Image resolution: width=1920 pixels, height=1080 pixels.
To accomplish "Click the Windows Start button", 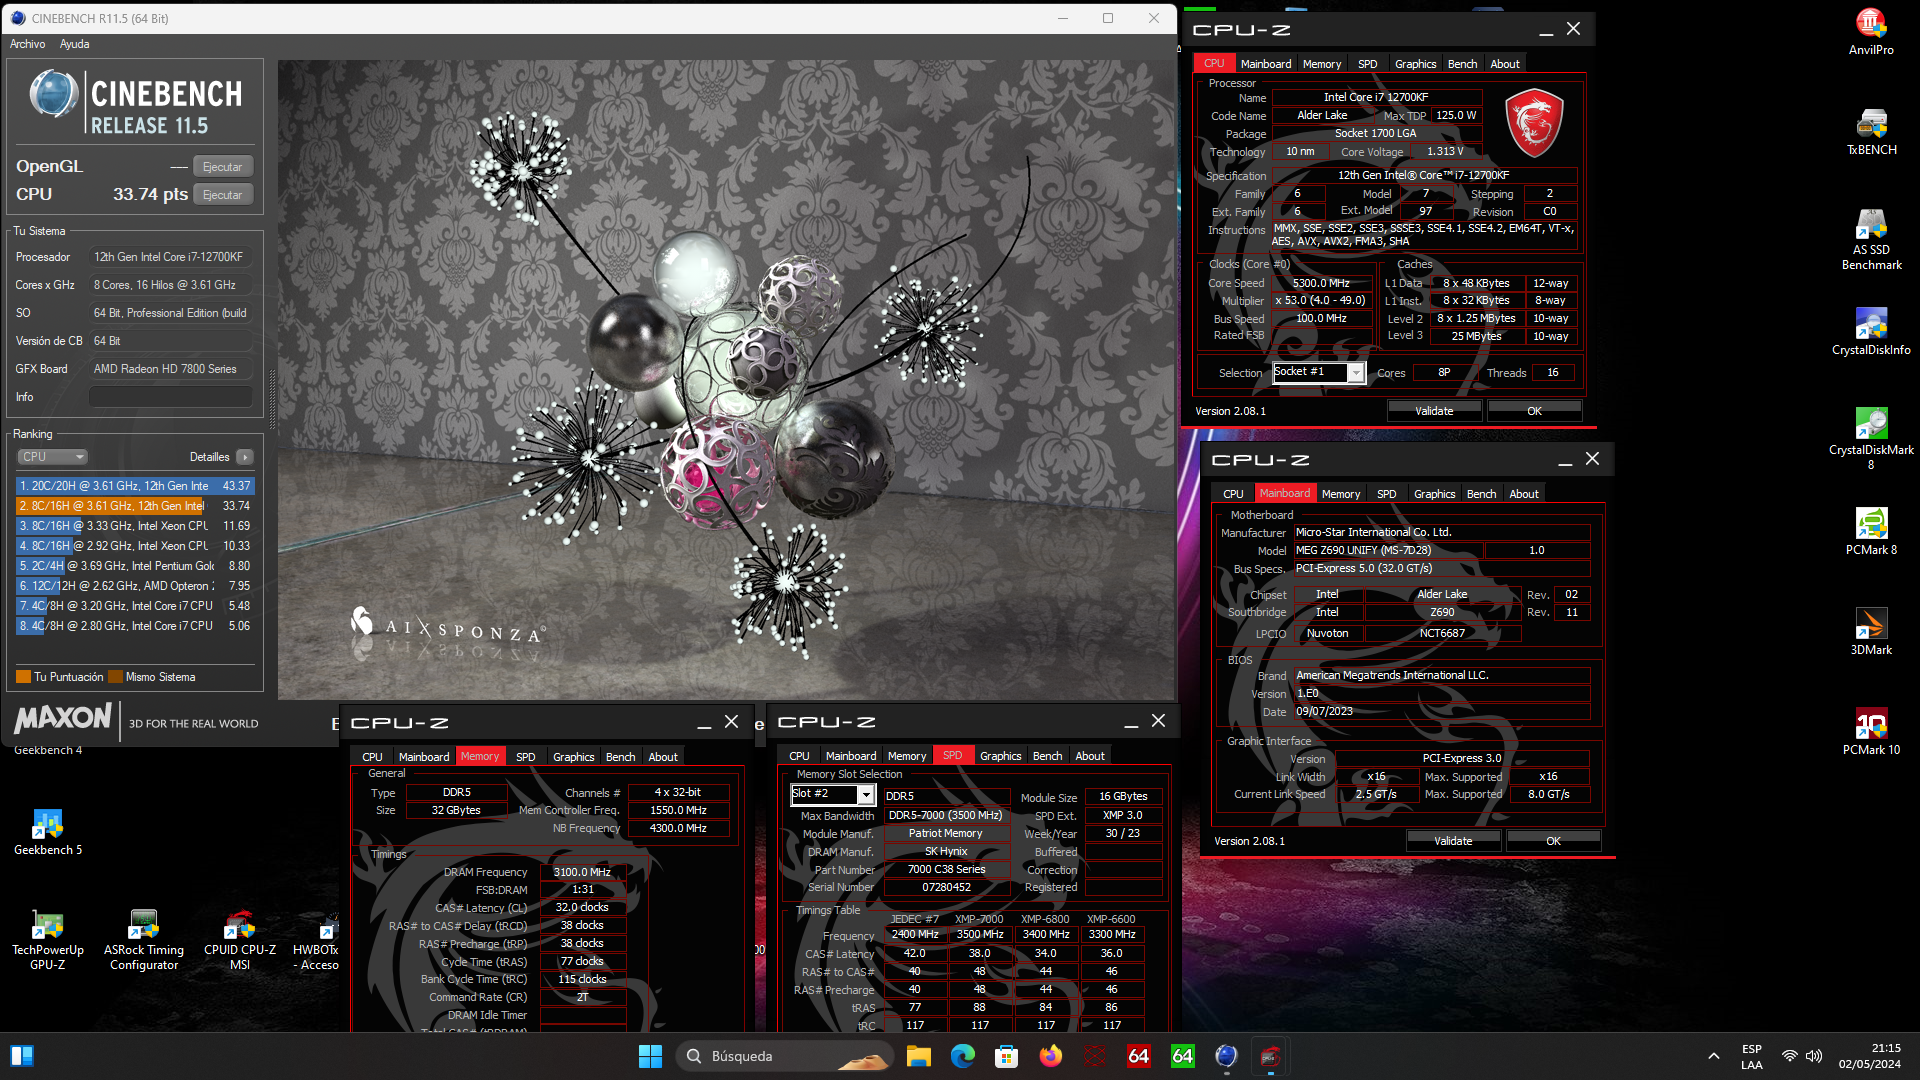I will pos(650,1056).
